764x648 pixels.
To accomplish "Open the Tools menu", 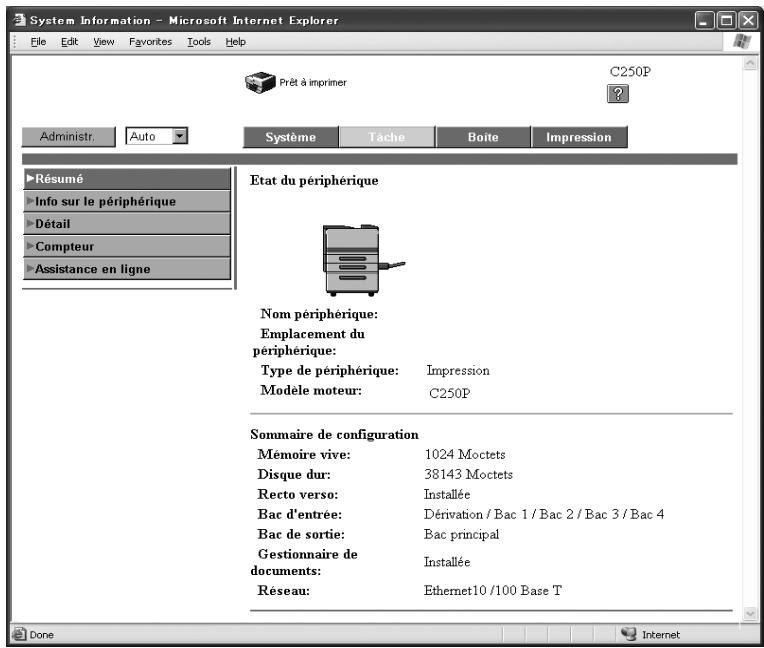I will (199, 42).
